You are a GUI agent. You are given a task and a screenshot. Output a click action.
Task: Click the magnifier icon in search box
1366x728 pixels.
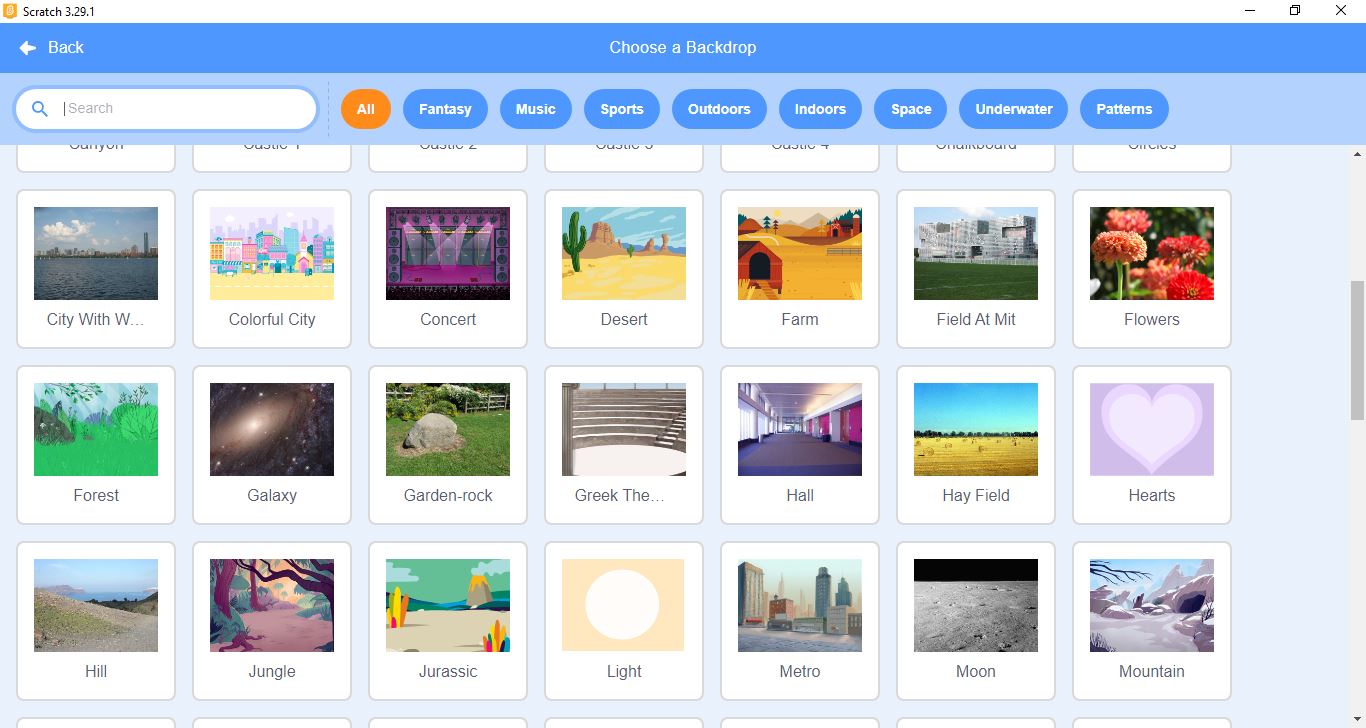click(x=40, y=109)
